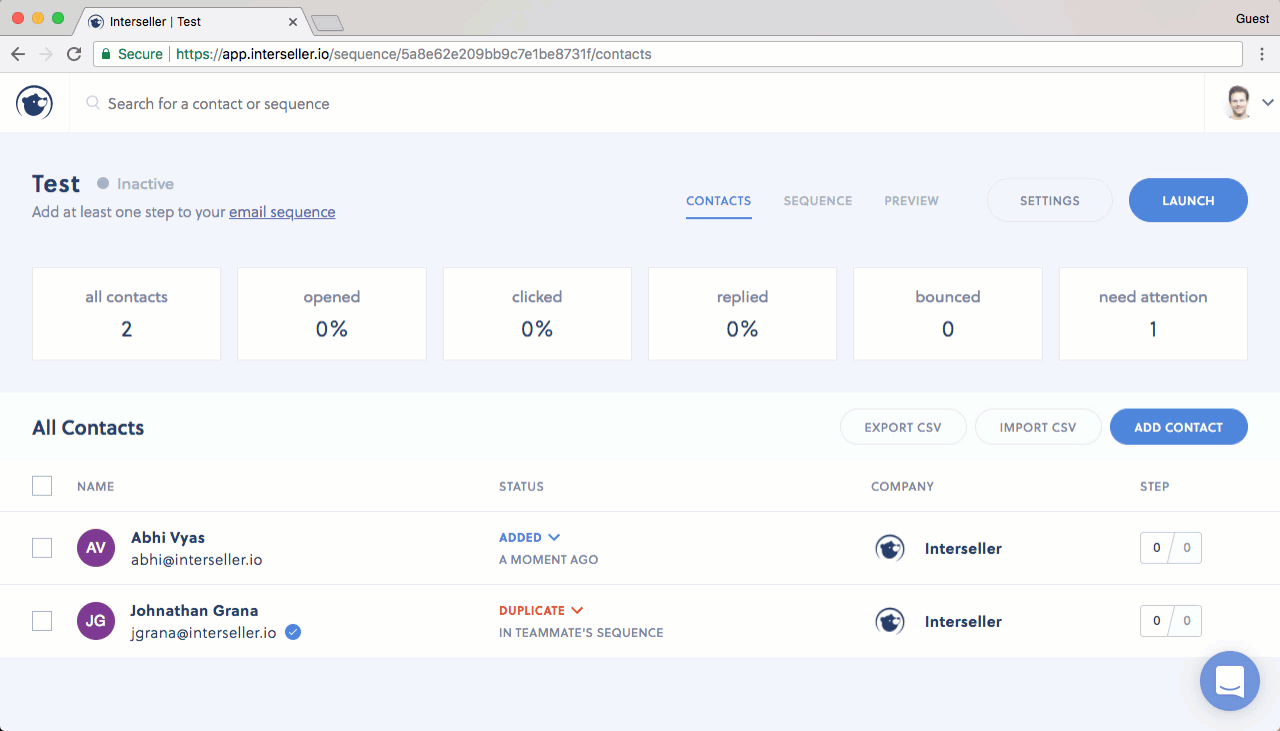
Task: Filter by the replied stat card
Action: click(x=742, y=314)
